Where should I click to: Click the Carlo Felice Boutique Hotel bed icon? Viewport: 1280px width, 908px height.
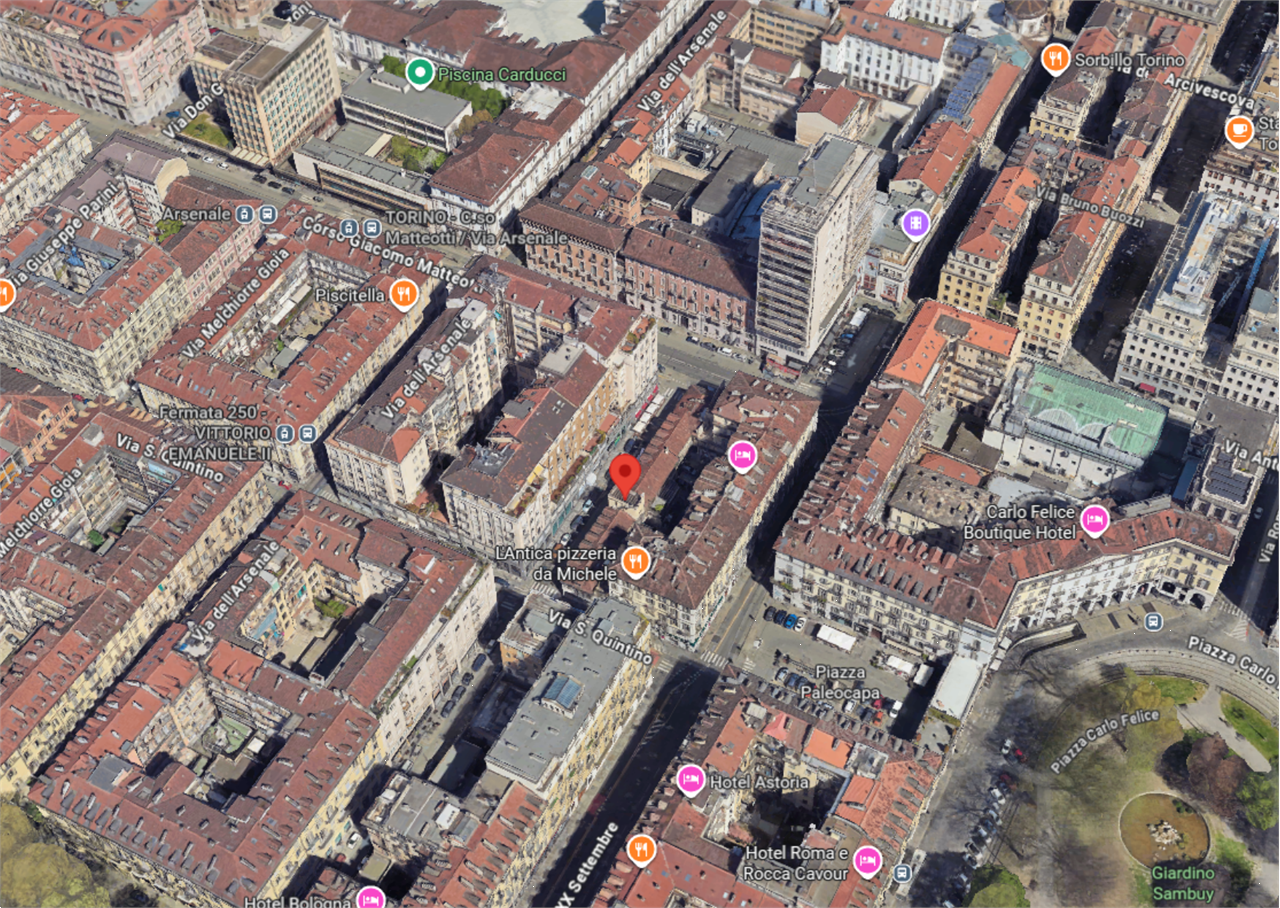click(1095, 520)
